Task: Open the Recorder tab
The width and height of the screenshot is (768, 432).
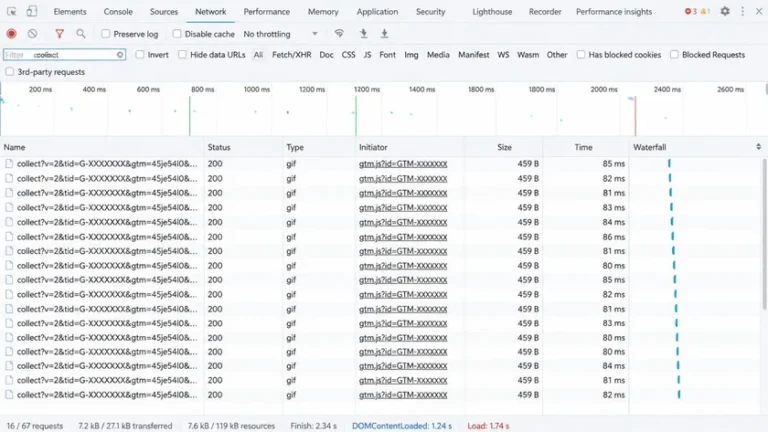Action: [x=545, y=11]
